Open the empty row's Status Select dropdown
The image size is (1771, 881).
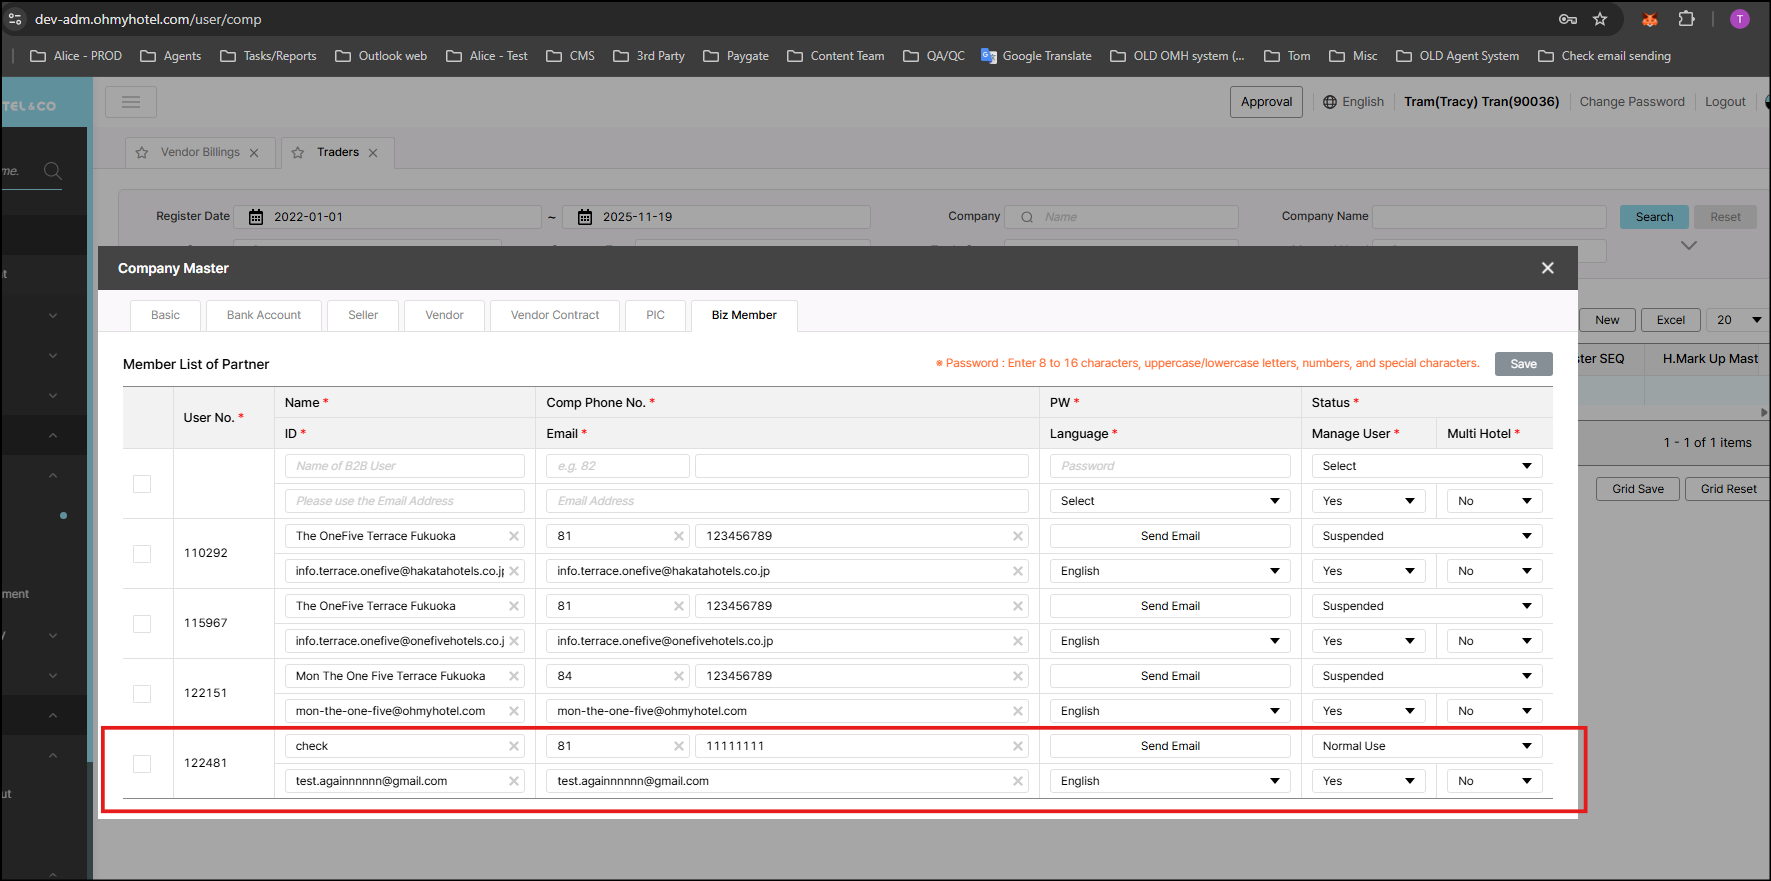point(1426,466)
